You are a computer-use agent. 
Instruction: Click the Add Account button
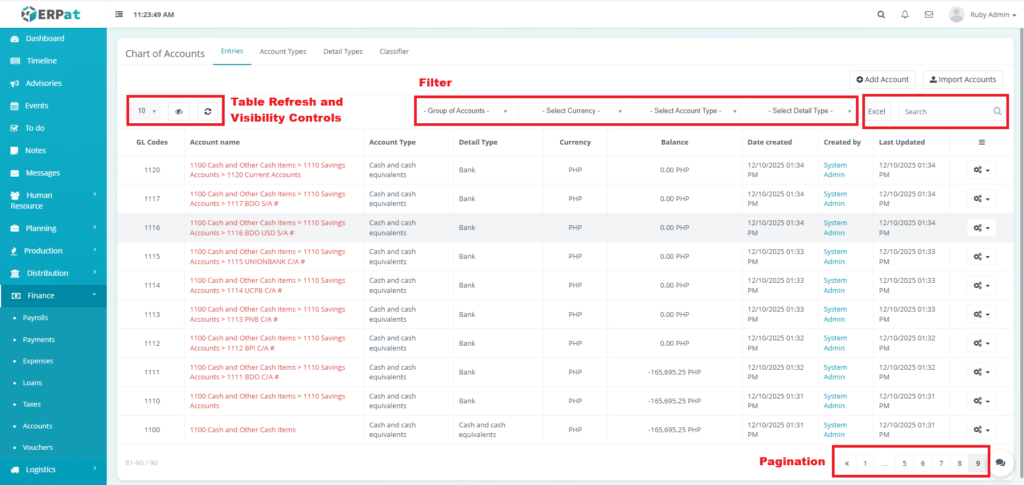pyautogui.click(x=882, y=79)
